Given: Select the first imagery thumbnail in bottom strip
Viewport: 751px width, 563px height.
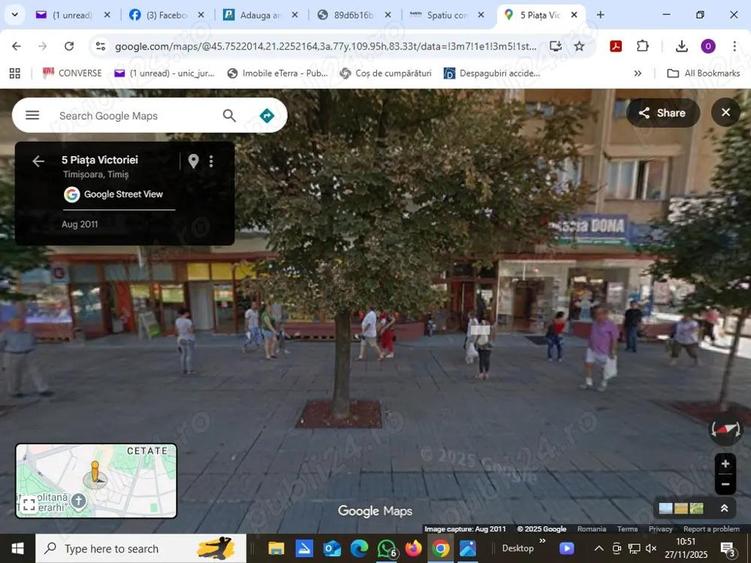Looking at the screenshot, I should click(x=665, y=508).
